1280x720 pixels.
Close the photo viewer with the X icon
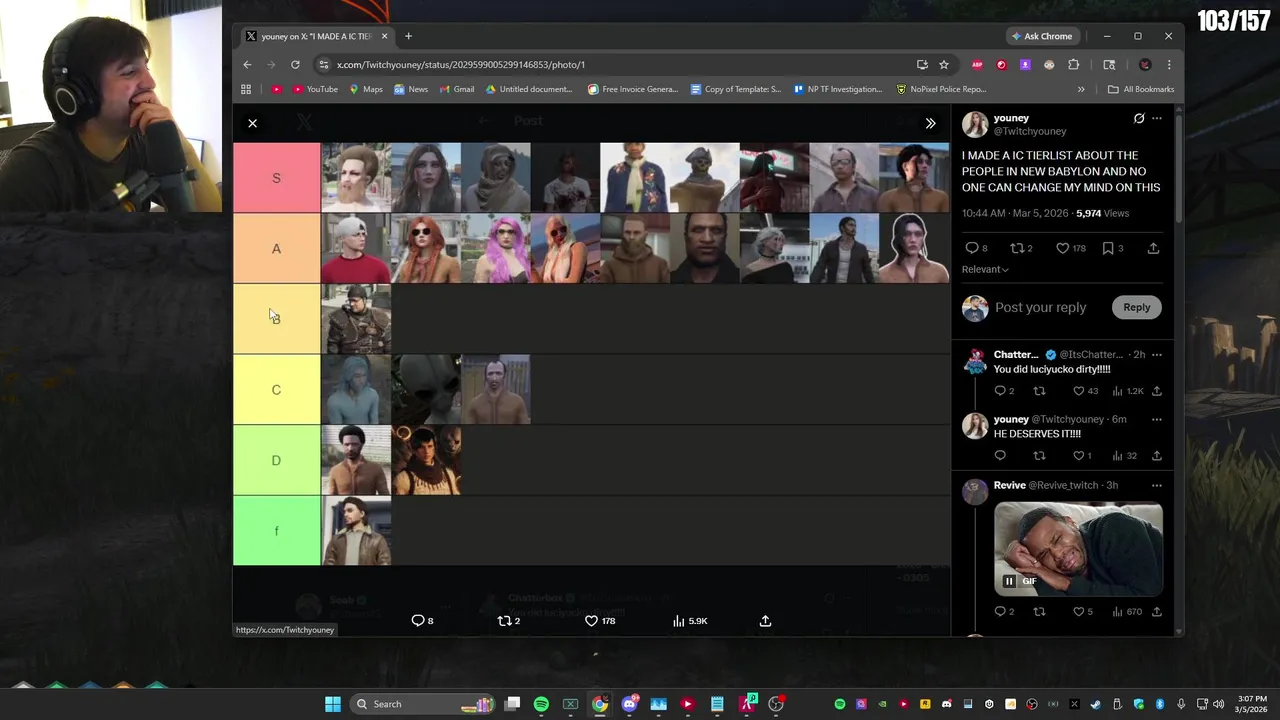252,123
